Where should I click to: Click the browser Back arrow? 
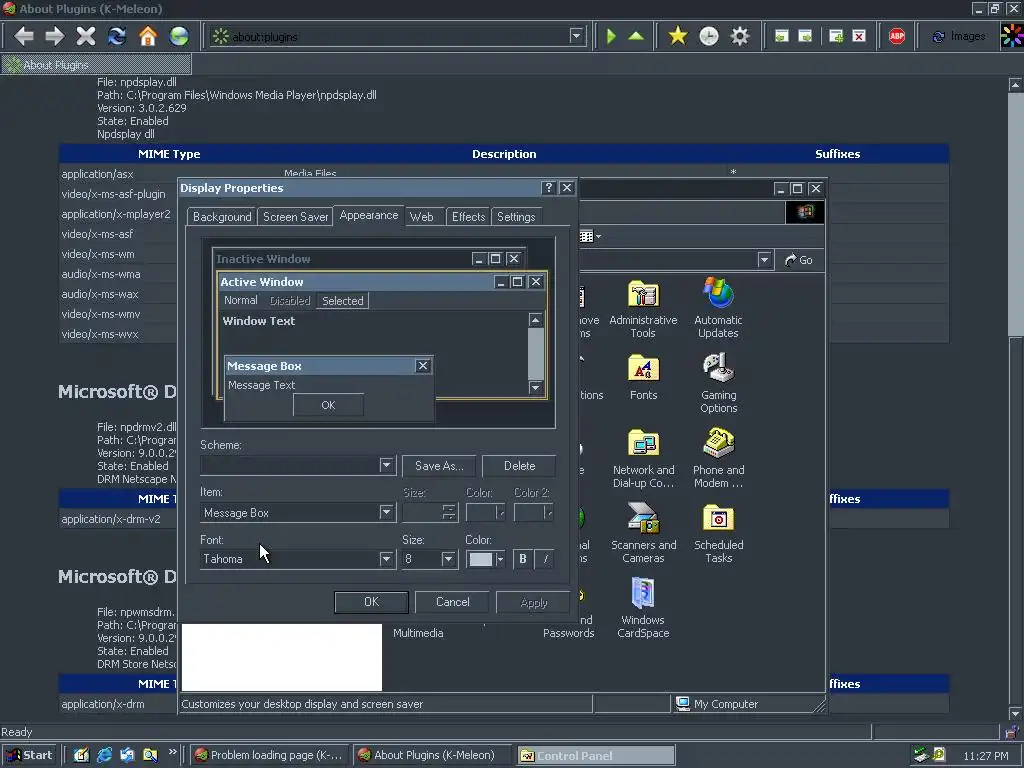(24, 36)
